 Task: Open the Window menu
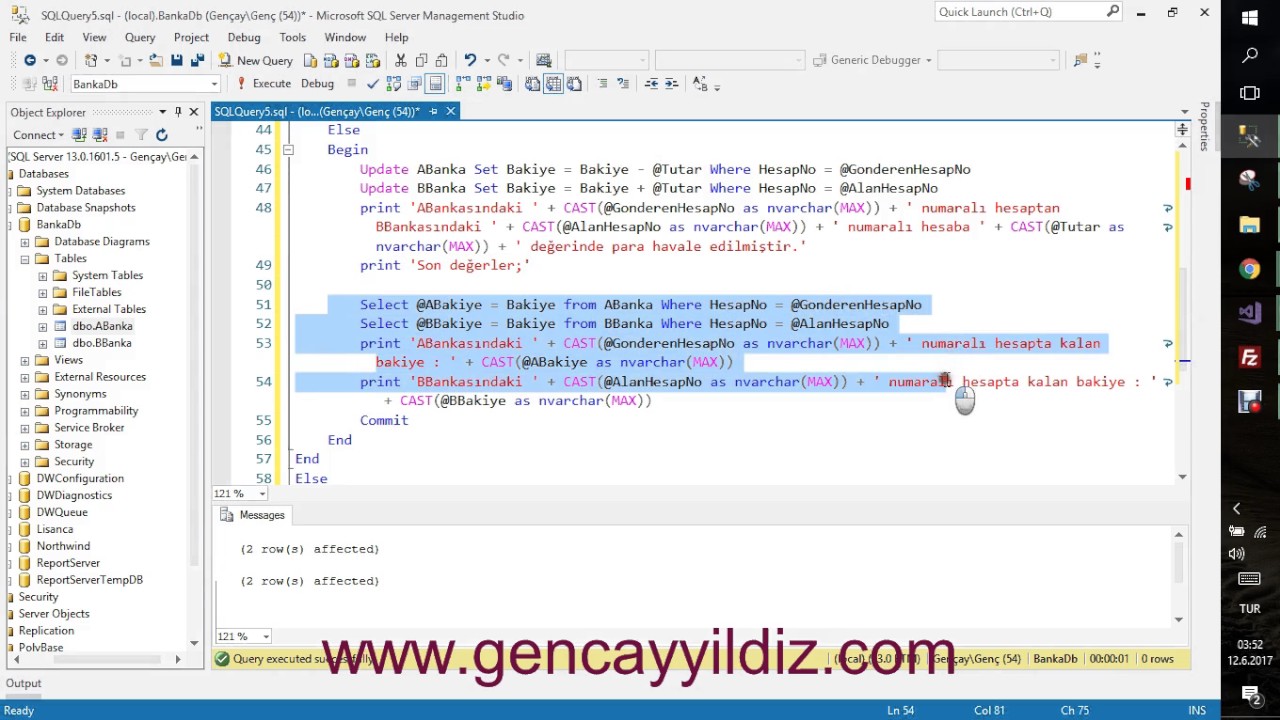[345, 37]
